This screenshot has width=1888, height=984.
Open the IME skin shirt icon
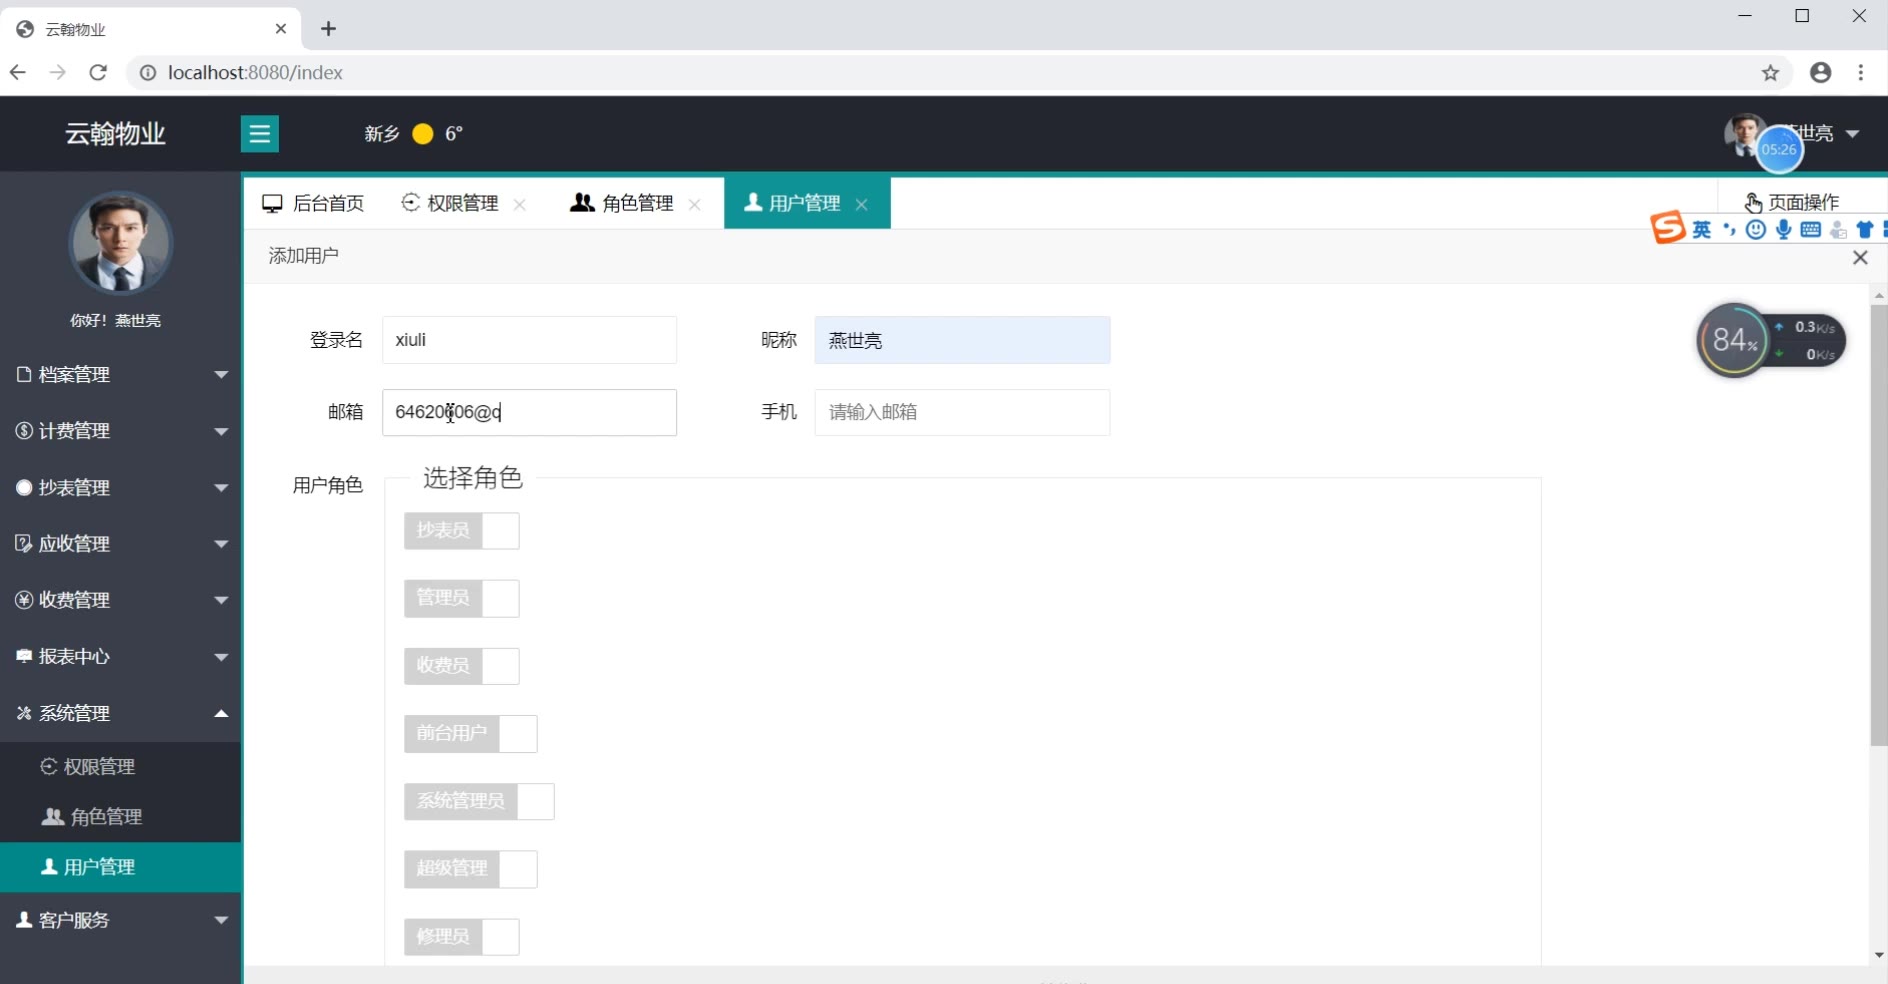[x=1864, y=230]
